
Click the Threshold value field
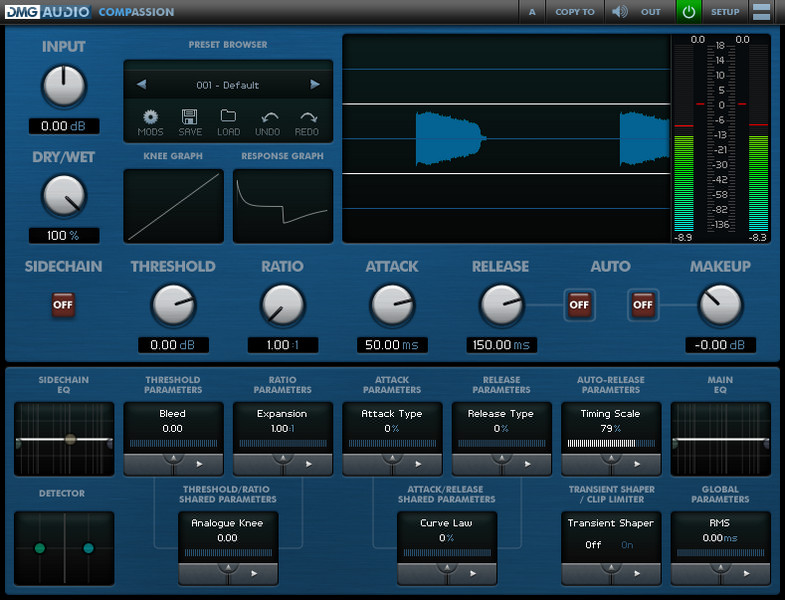(x=173, y=345)
